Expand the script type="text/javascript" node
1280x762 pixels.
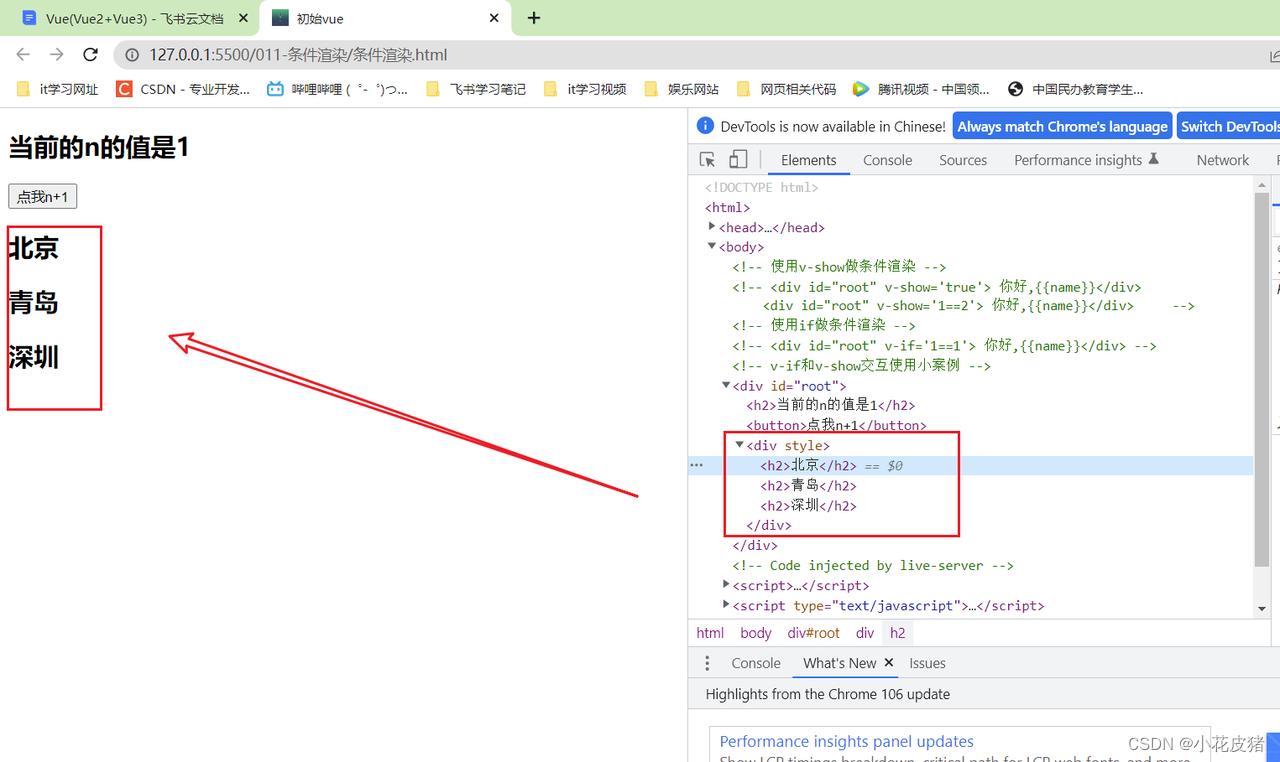pyautogui.click(x=726, y=604)
